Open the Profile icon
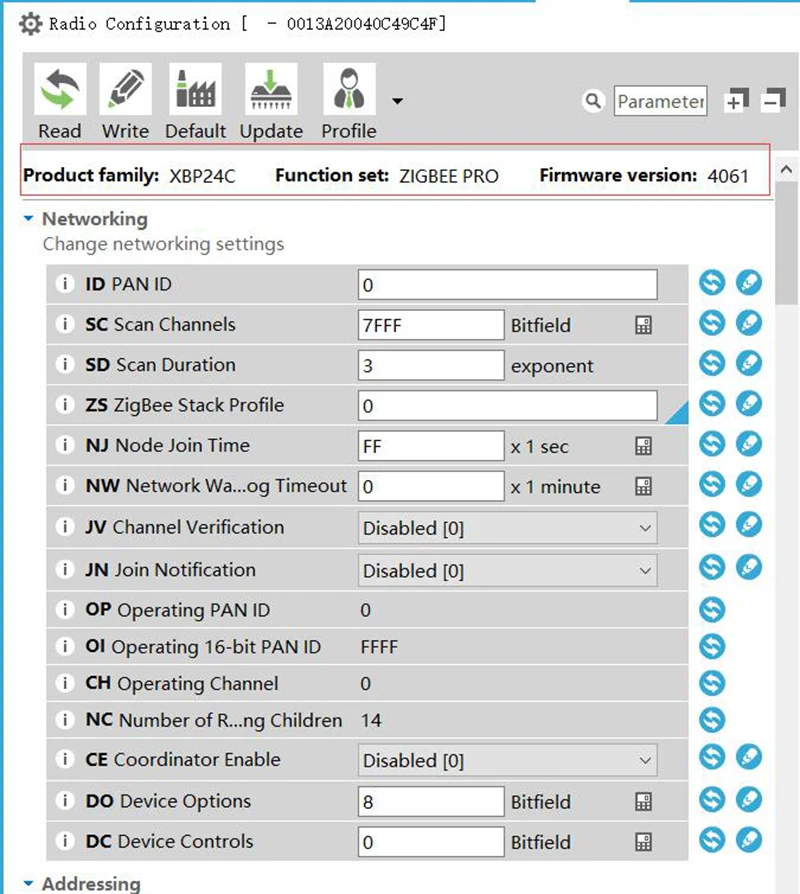The width and height of the screenshot is (800, 894). (x=349, y=89)
